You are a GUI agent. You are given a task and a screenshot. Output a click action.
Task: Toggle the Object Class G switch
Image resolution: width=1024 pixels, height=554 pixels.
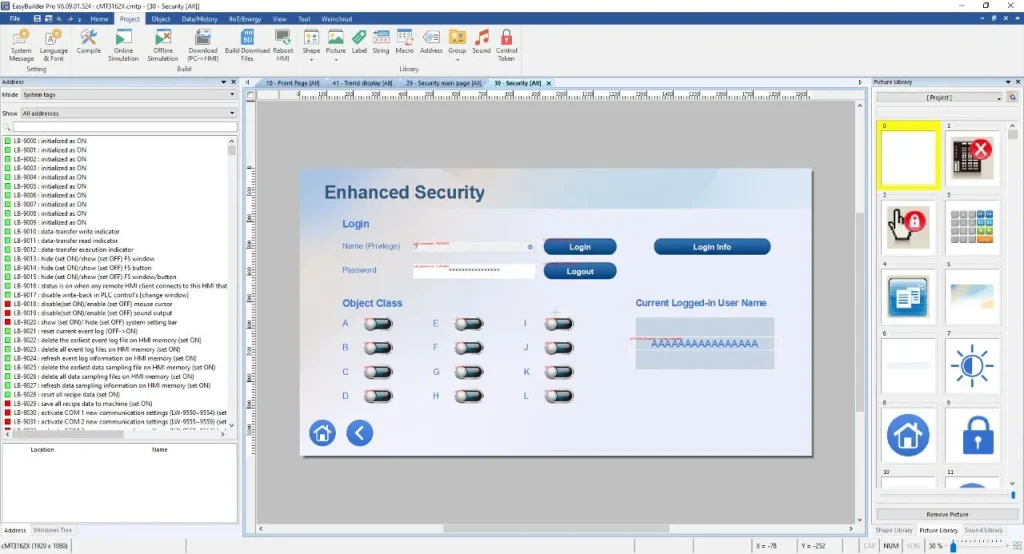[469, 372]
